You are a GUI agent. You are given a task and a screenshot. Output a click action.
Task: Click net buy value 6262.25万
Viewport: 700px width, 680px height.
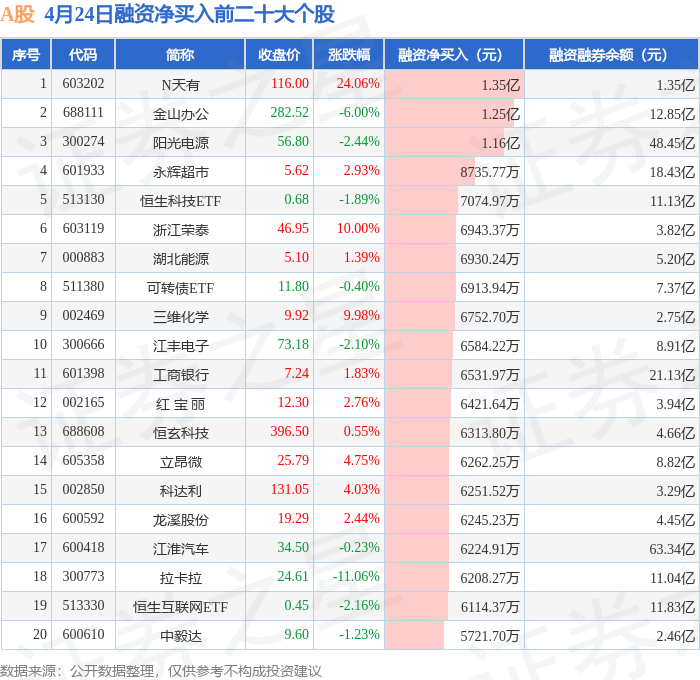tap(490, 462)
